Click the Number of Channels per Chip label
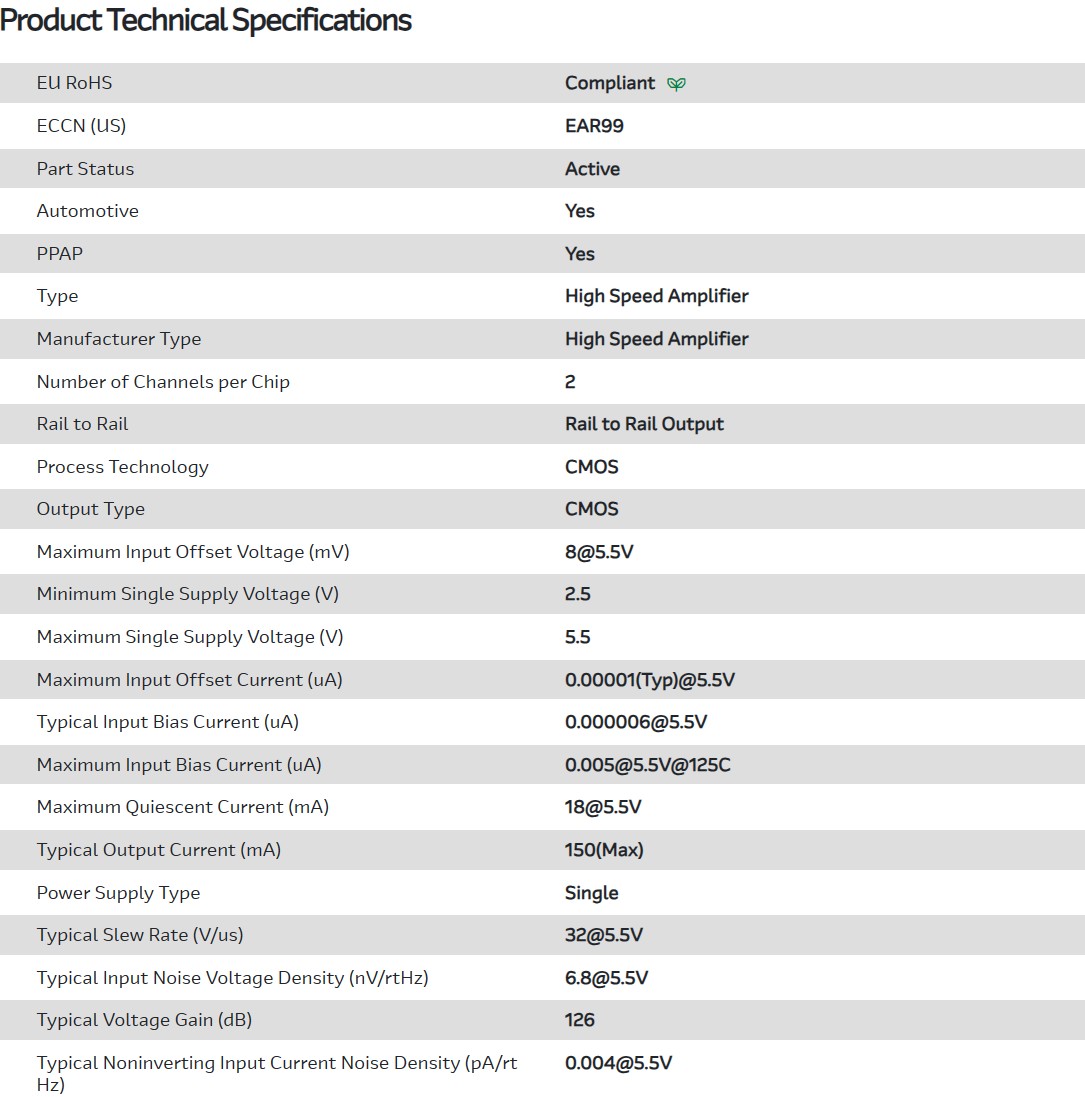The height and width of the screenshot is (1097, 1085). 163,382
